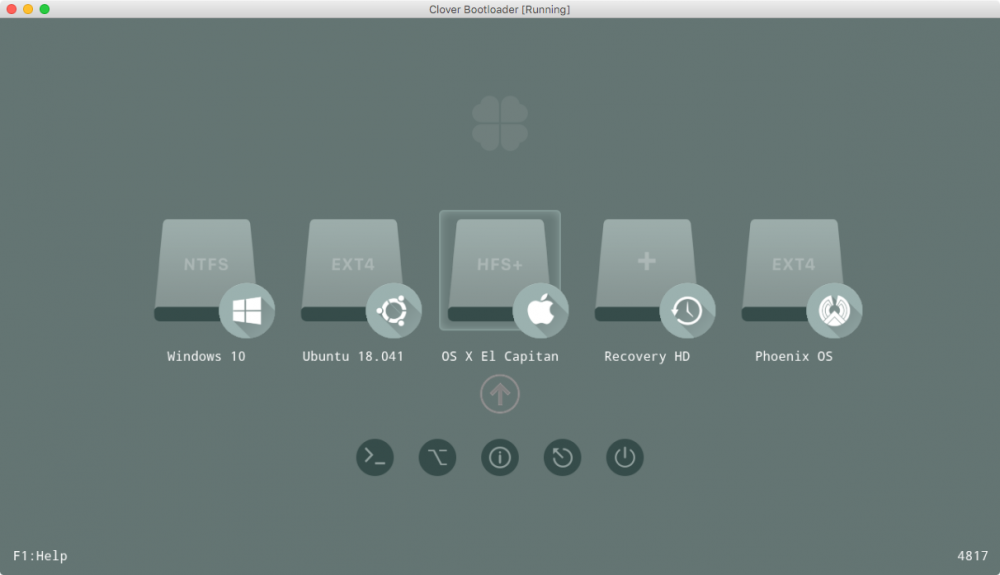Maximize the Clover Bootloader window with the green button
The image size is (1000, 575).
coord(45,9)
